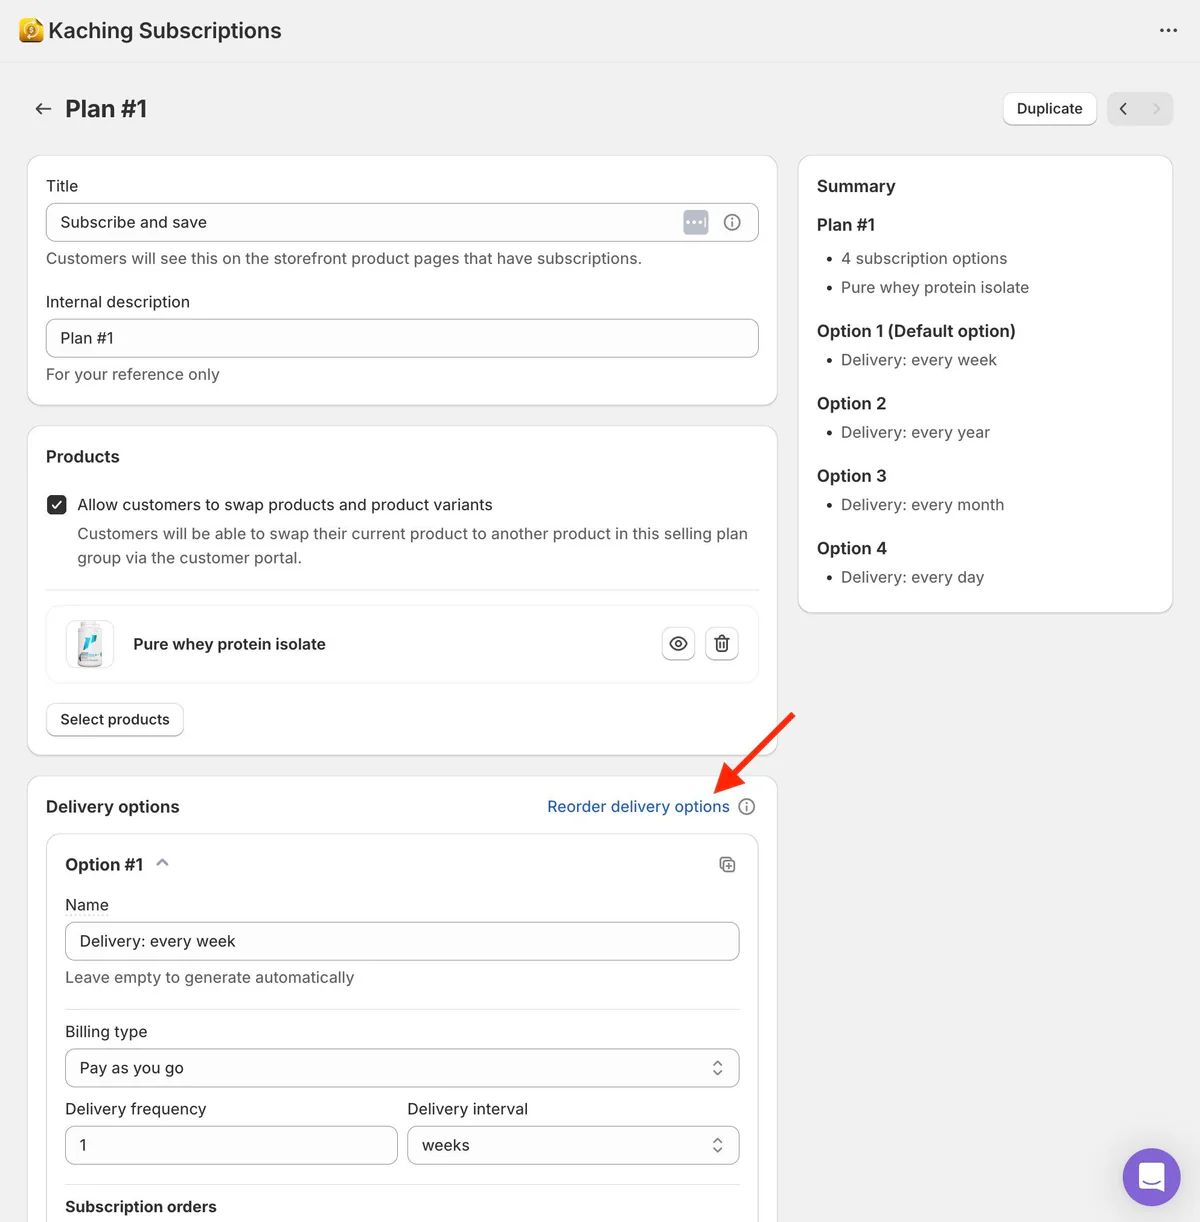Click 'Leave empty to generate automatically' hint
1200x1222 pixels.
coord(210,977)
